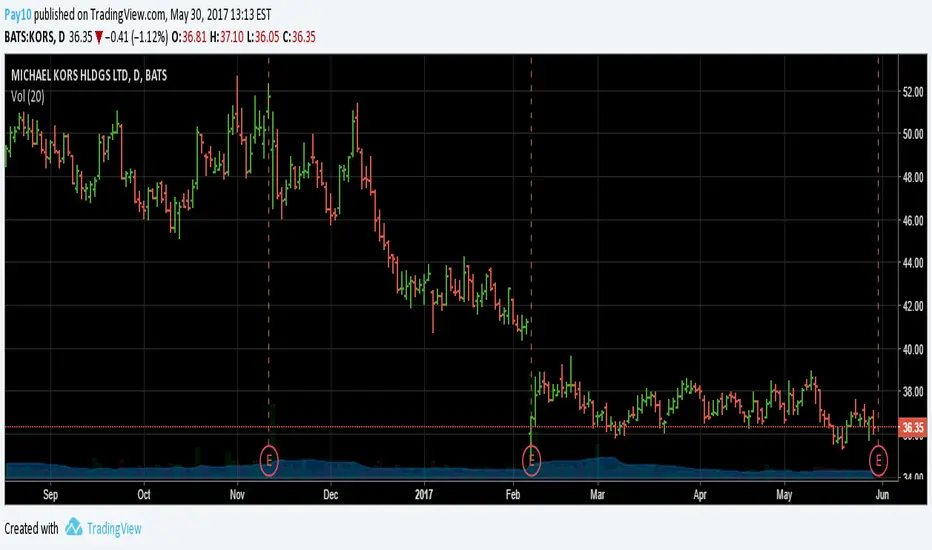
Task: Open the Pay10 author link
Action: click(x=17, y=14)
